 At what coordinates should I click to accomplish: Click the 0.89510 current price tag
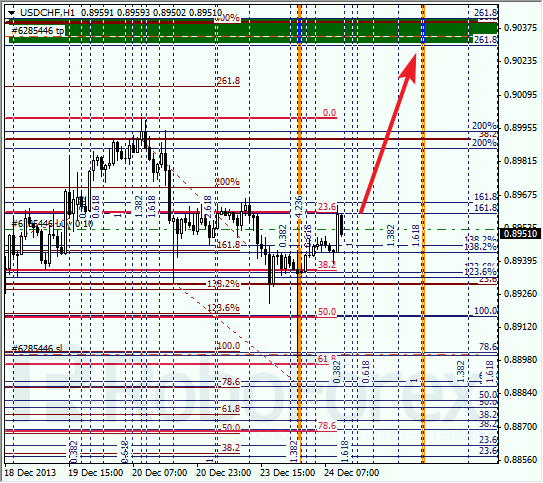[519, 234]
